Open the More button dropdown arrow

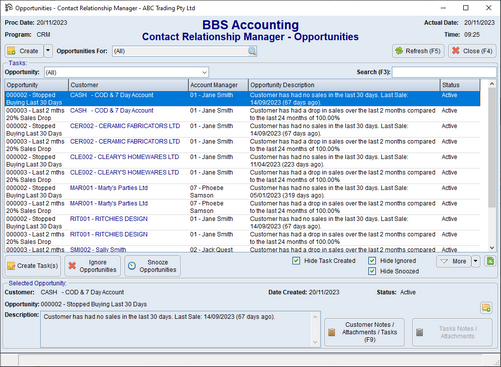pos(476,261)
